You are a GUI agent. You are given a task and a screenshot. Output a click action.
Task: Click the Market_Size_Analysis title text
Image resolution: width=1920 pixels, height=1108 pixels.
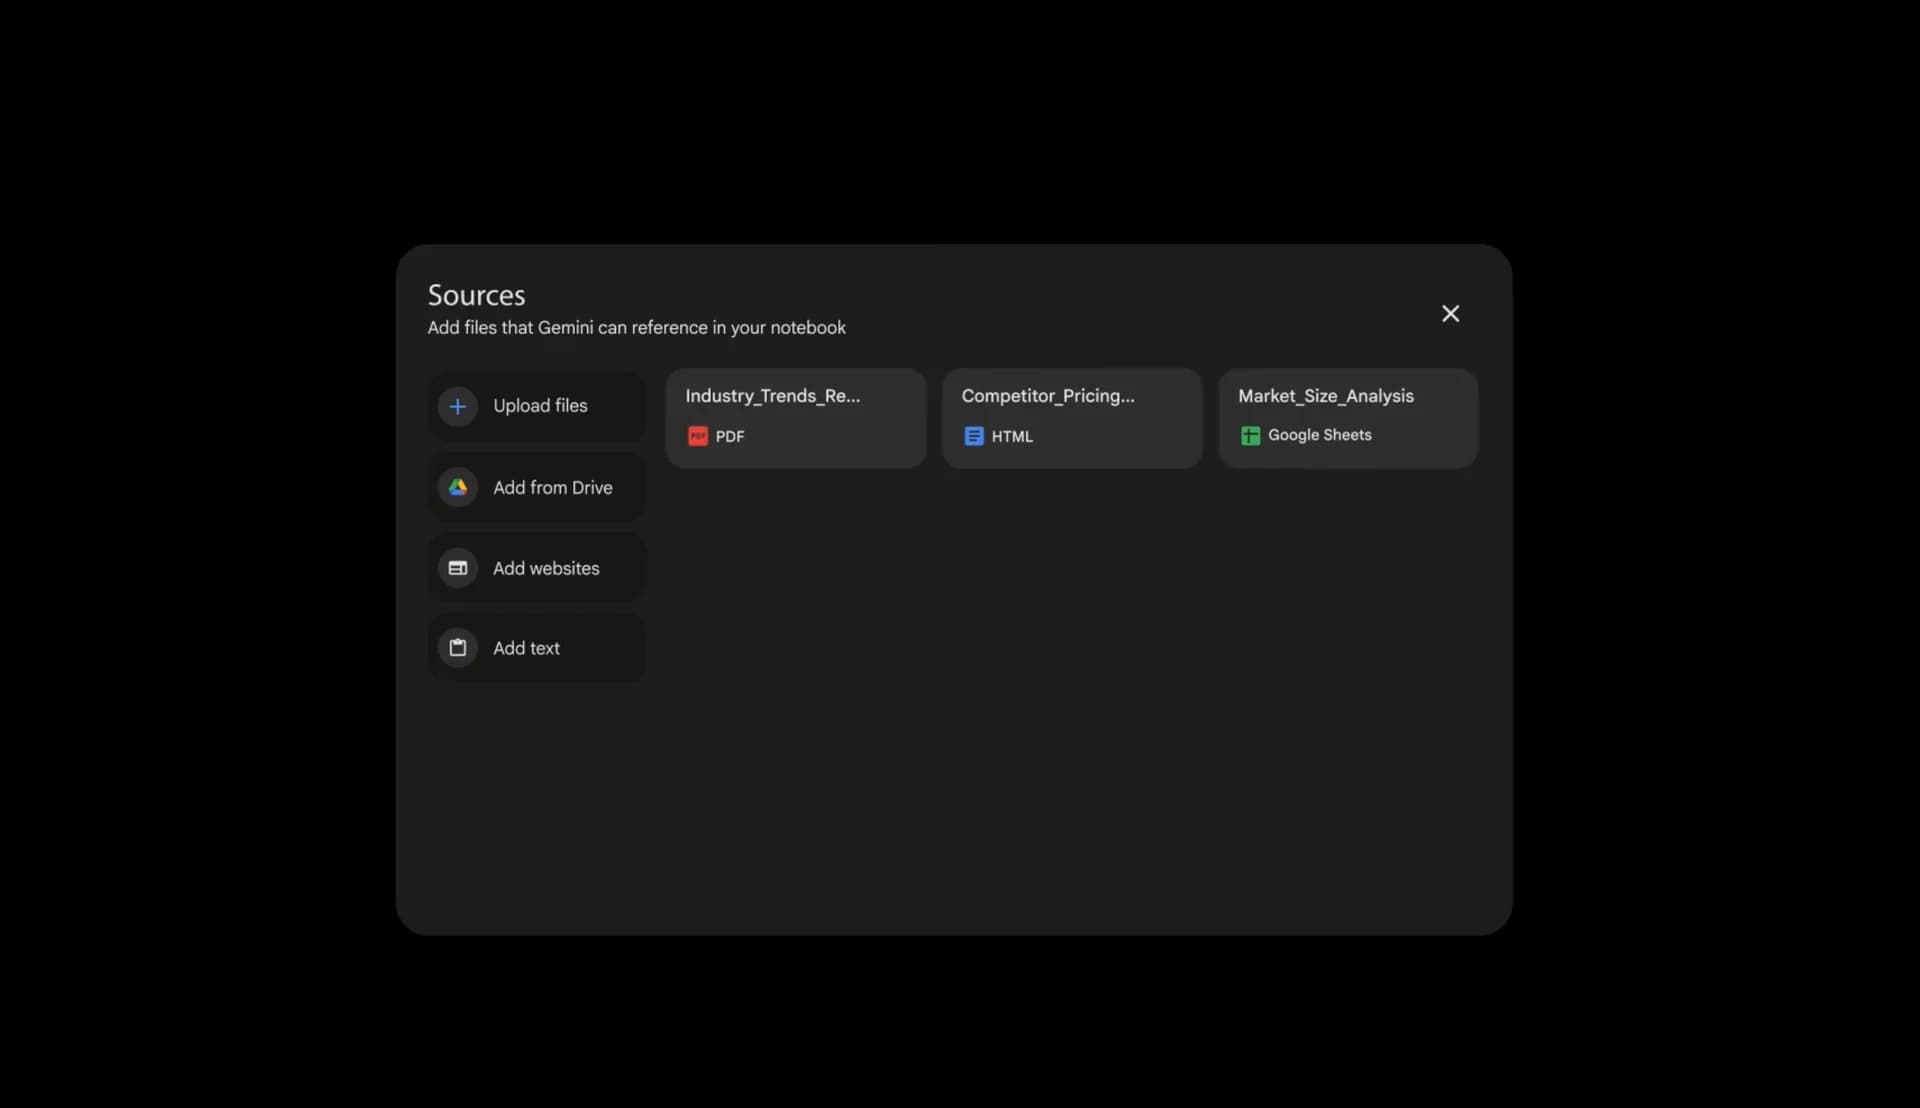1325,395
